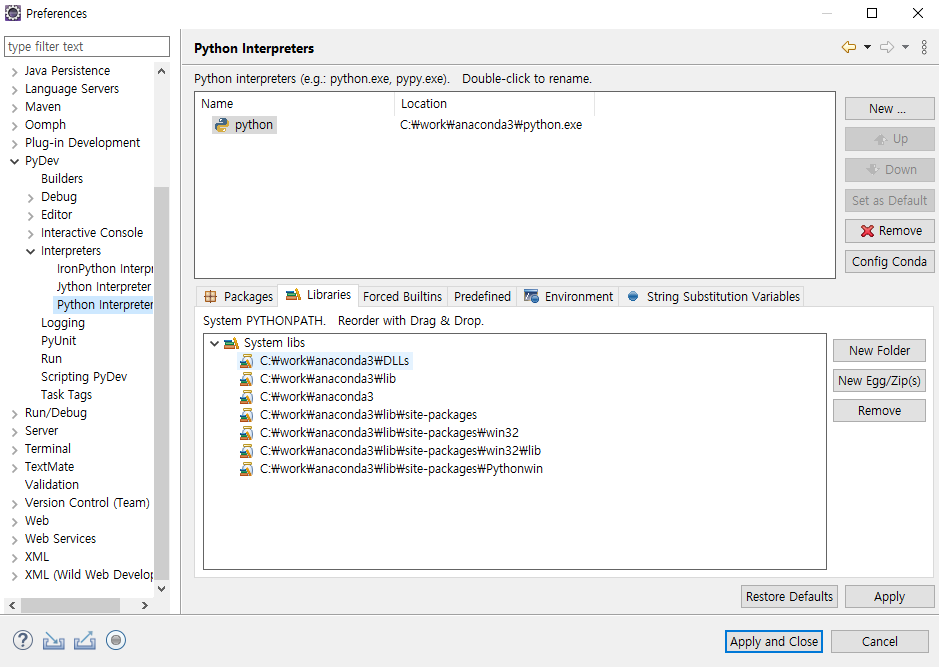Click the forward navigation arrow icon

(887, 47)
